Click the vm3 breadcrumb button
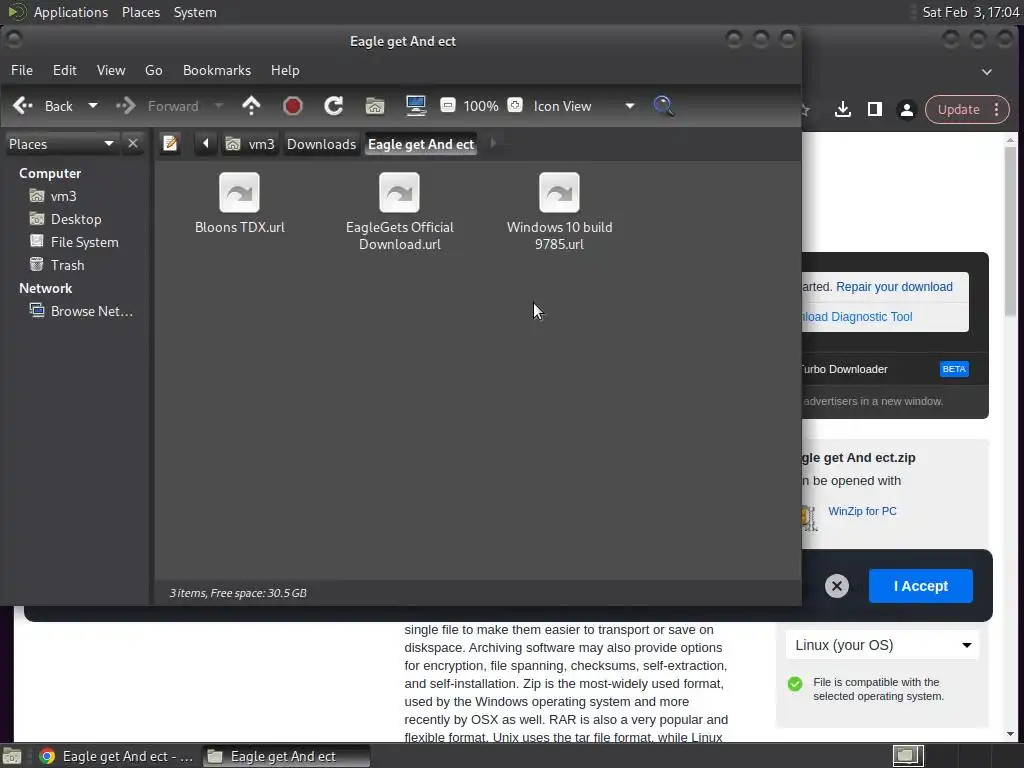Screen dimensions: 1024x768 tap(250, 144)
